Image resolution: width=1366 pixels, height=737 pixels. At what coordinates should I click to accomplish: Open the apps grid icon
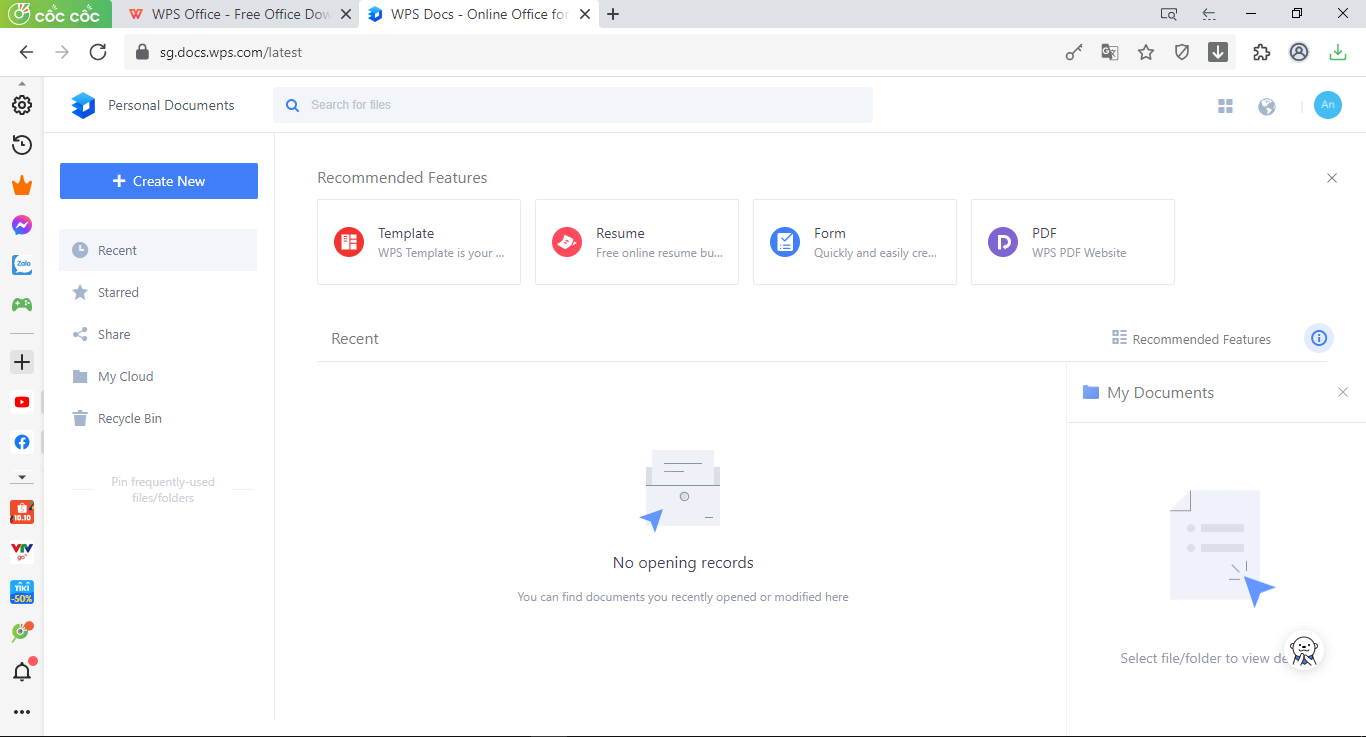tap(1225, 106)
